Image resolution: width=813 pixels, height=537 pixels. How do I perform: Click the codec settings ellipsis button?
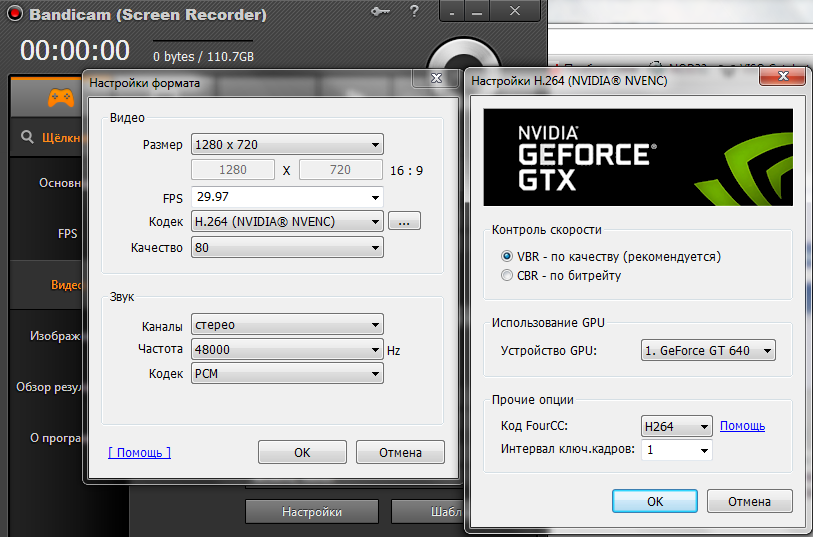click(x=404, y=221)
